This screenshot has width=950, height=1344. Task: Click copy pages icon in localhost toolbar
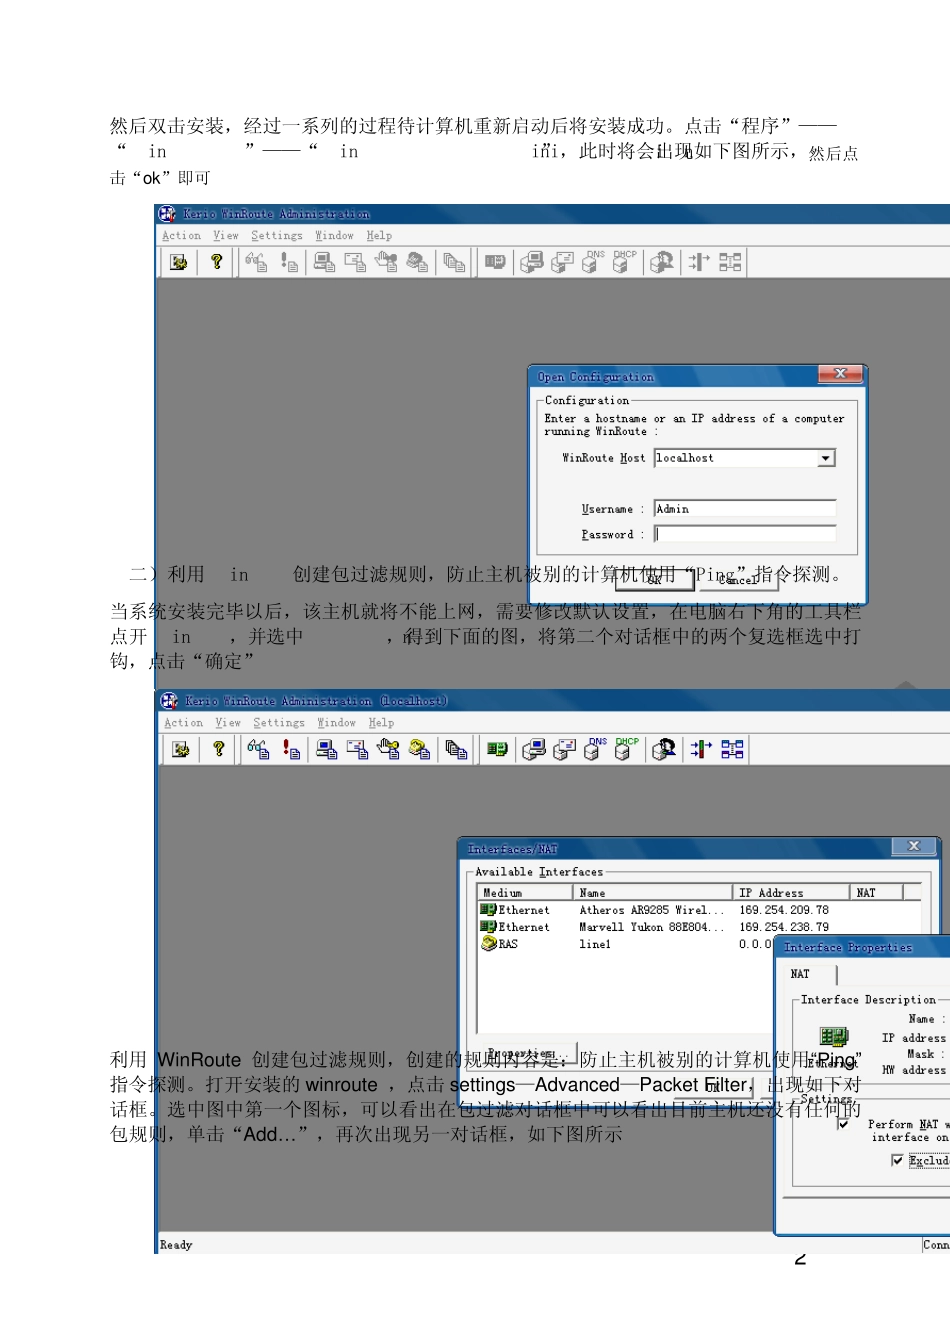pyautogui.click(x=456, y=749)
